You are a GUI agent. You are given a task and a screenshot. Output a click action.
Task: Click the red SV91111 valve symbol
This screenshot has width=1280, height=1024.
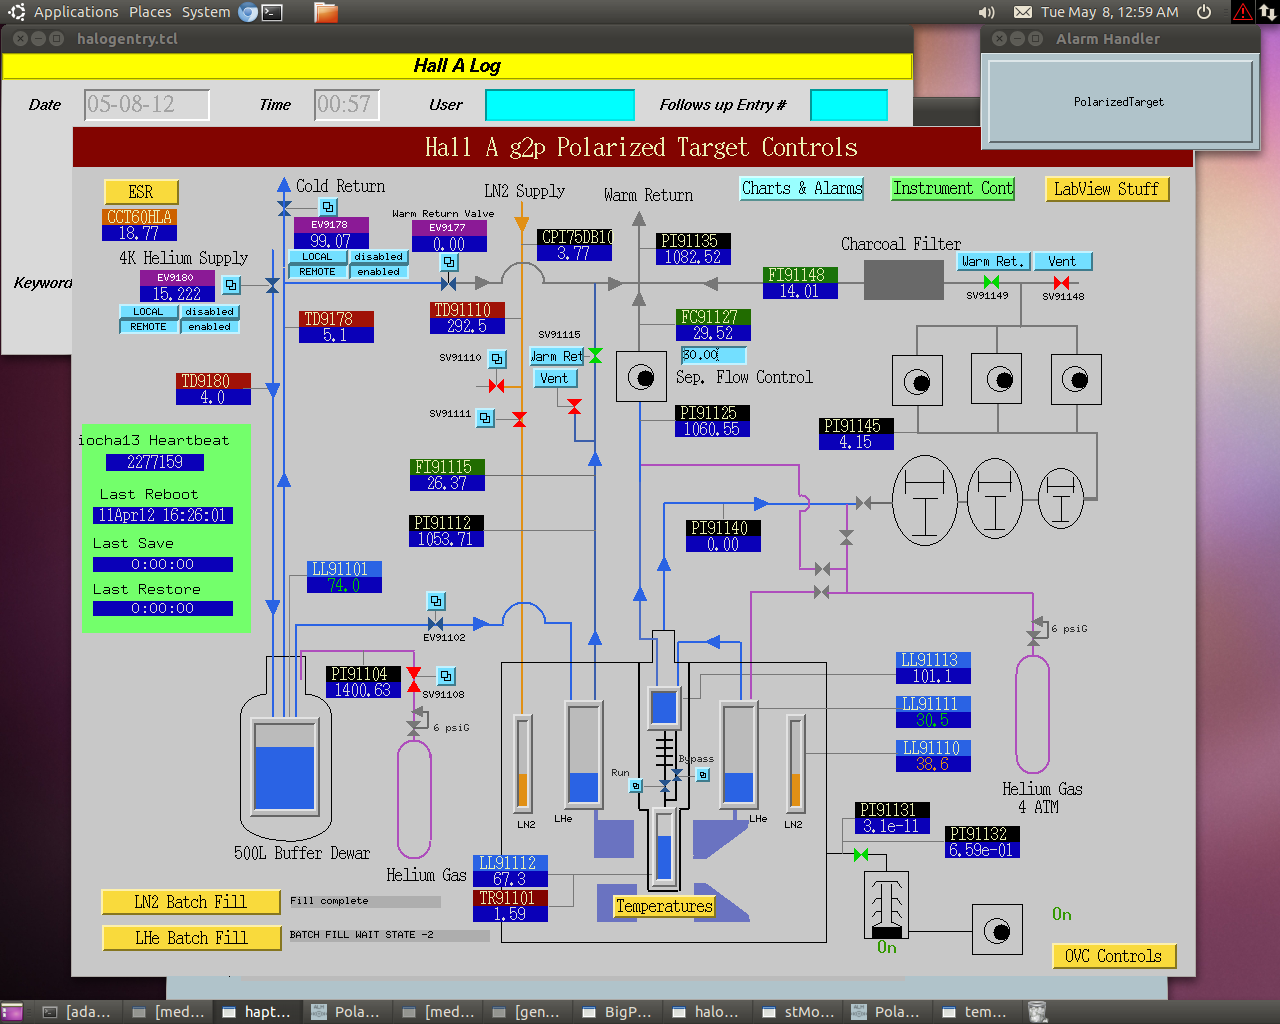coord(519,419)
